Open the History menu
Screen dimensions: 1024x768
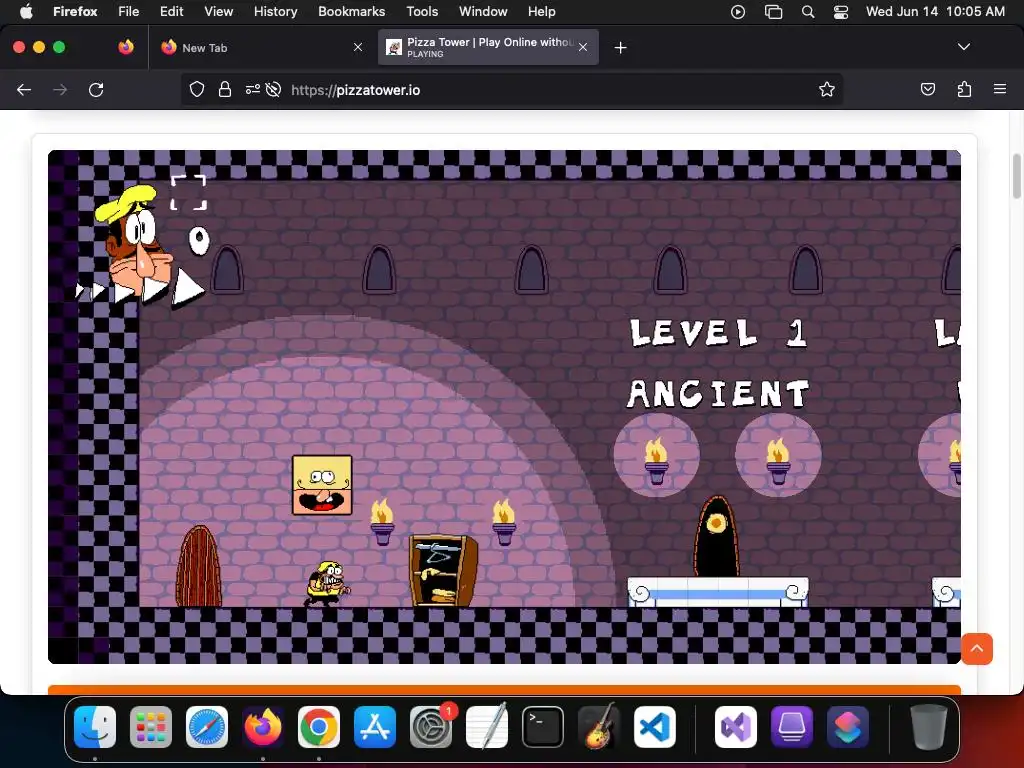(276, 11)
